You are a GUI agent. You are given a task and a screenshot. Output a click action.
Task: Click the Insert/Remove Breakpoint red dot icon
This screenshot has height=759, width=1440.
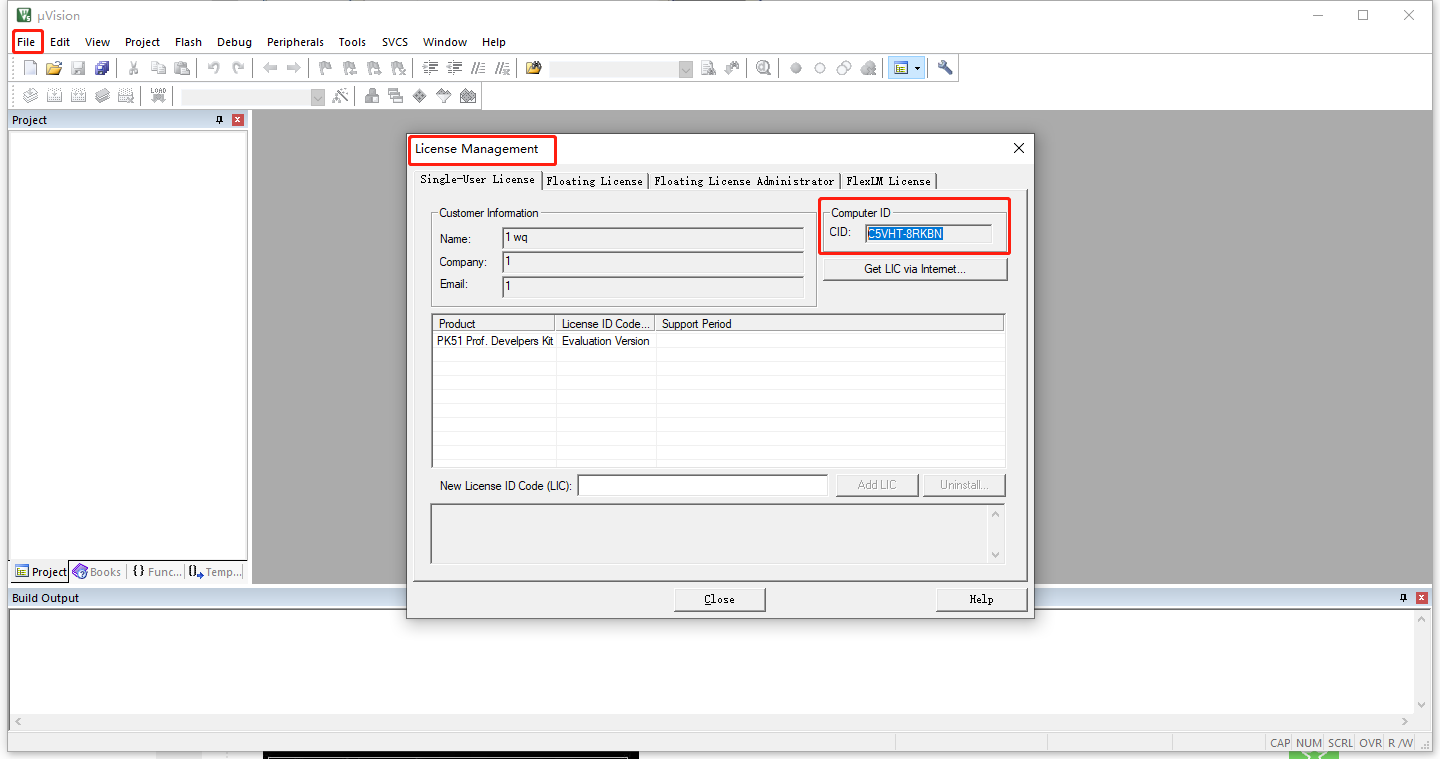(796, 68)
